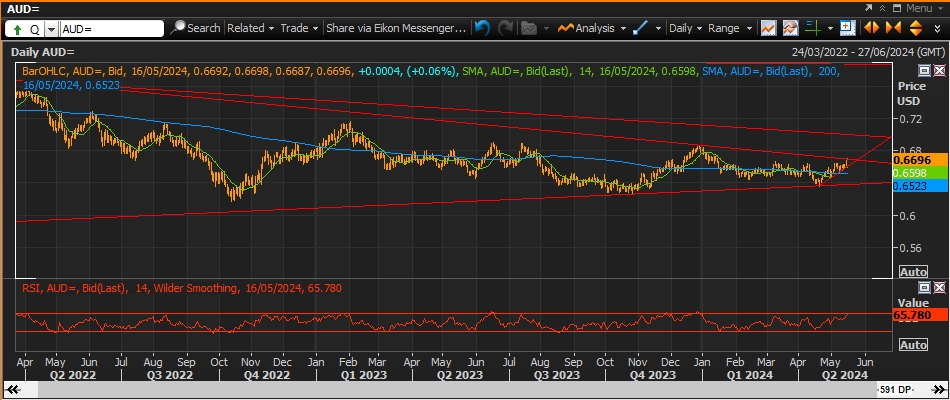
Task: Click the blue 0.6523 SMA value tag
Action: pyautogui.click(x=920, y=187)
